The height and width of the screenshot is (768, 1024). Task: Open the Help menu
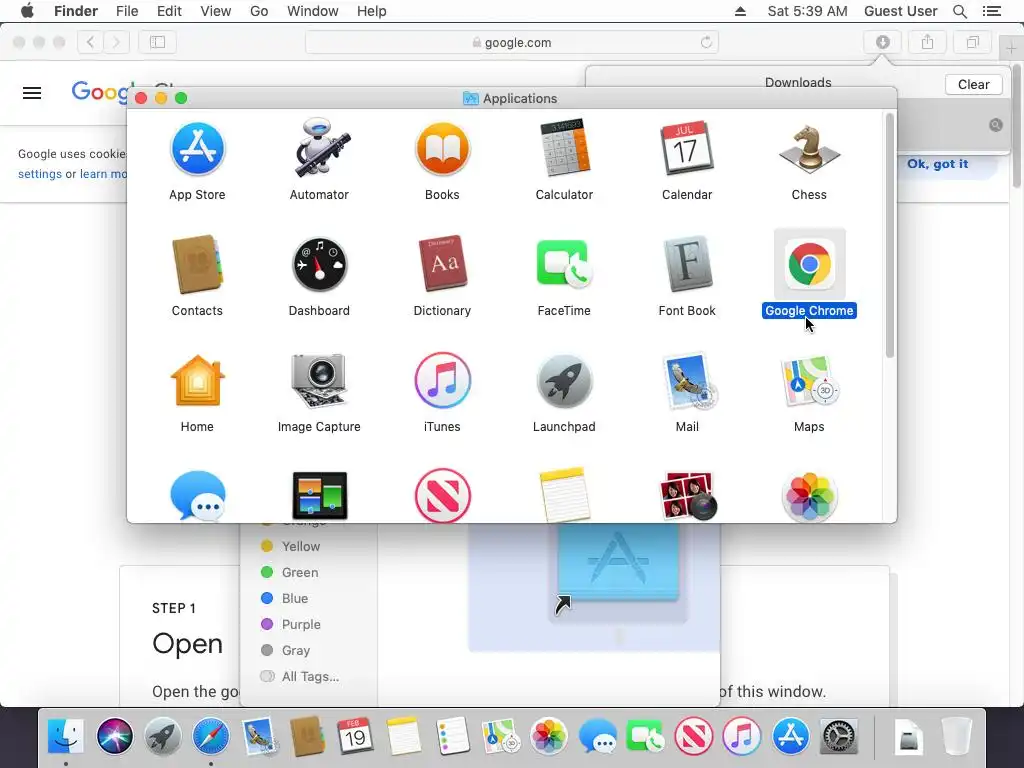pyautogui.click(x=372, y=11)
